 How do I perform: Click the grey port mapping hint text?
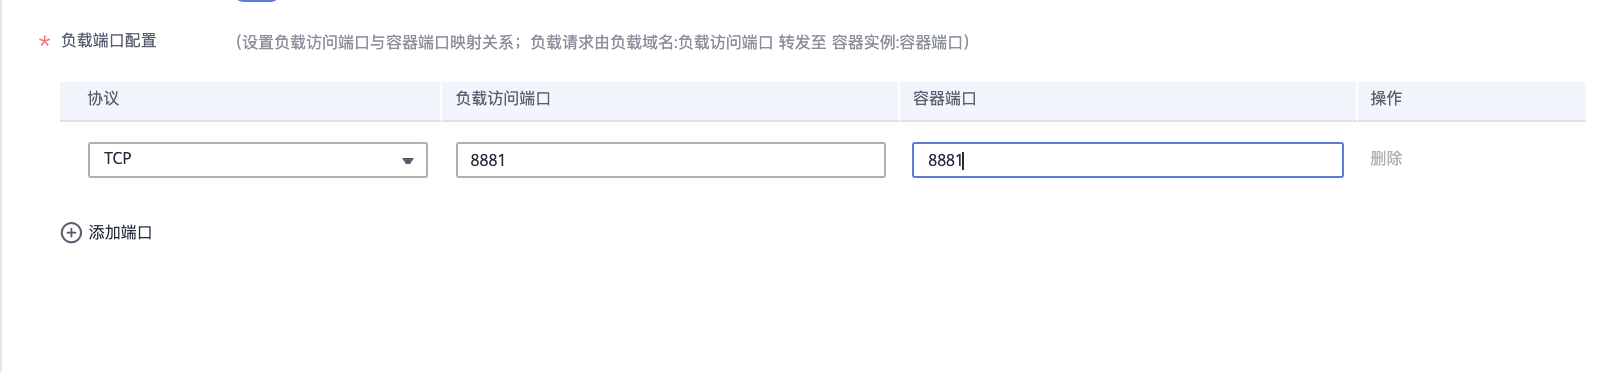(x=602, y=42)
